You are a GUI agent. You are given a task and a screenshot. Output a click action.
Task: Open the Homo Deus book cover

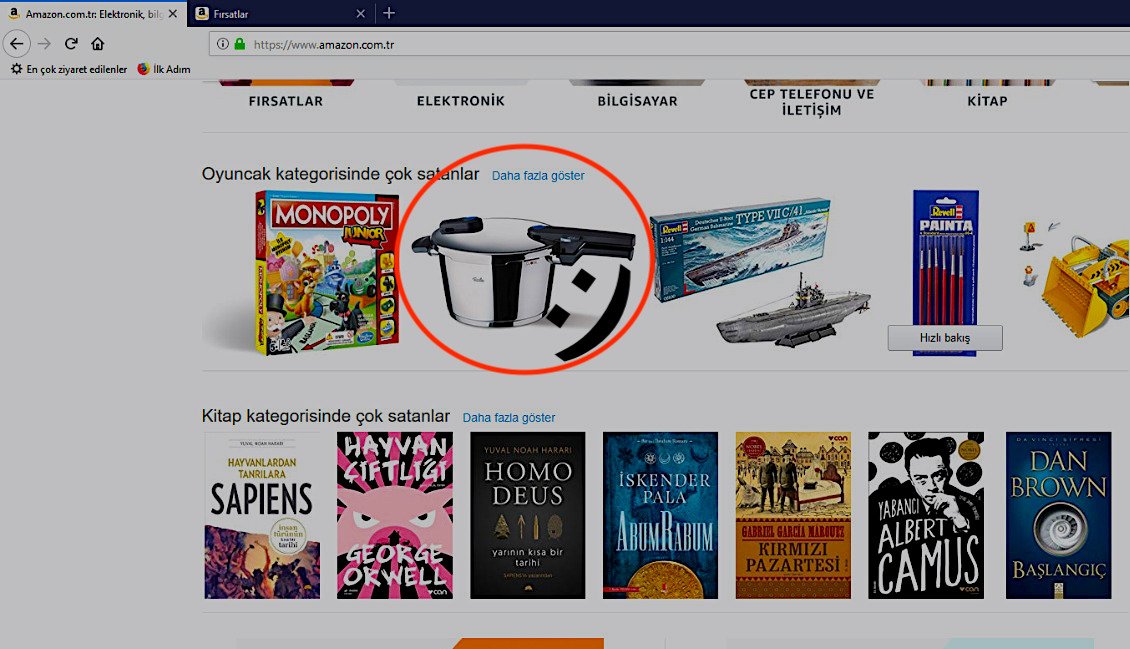528,515
